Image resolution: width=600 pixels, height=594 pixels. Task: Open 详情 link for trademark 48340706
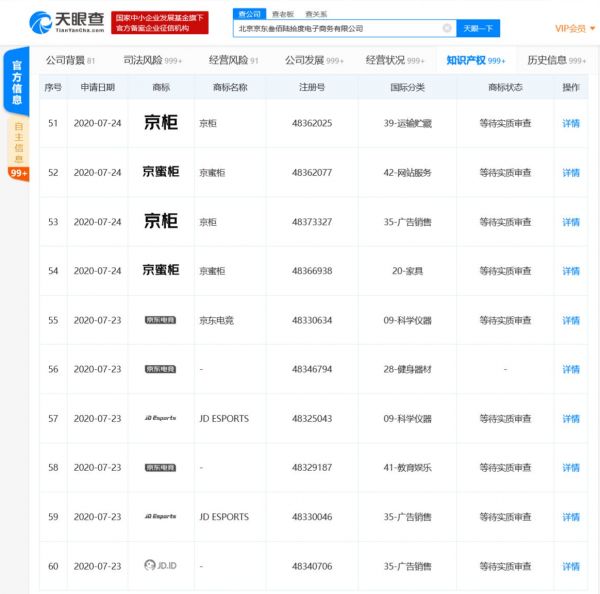point(570,567)
